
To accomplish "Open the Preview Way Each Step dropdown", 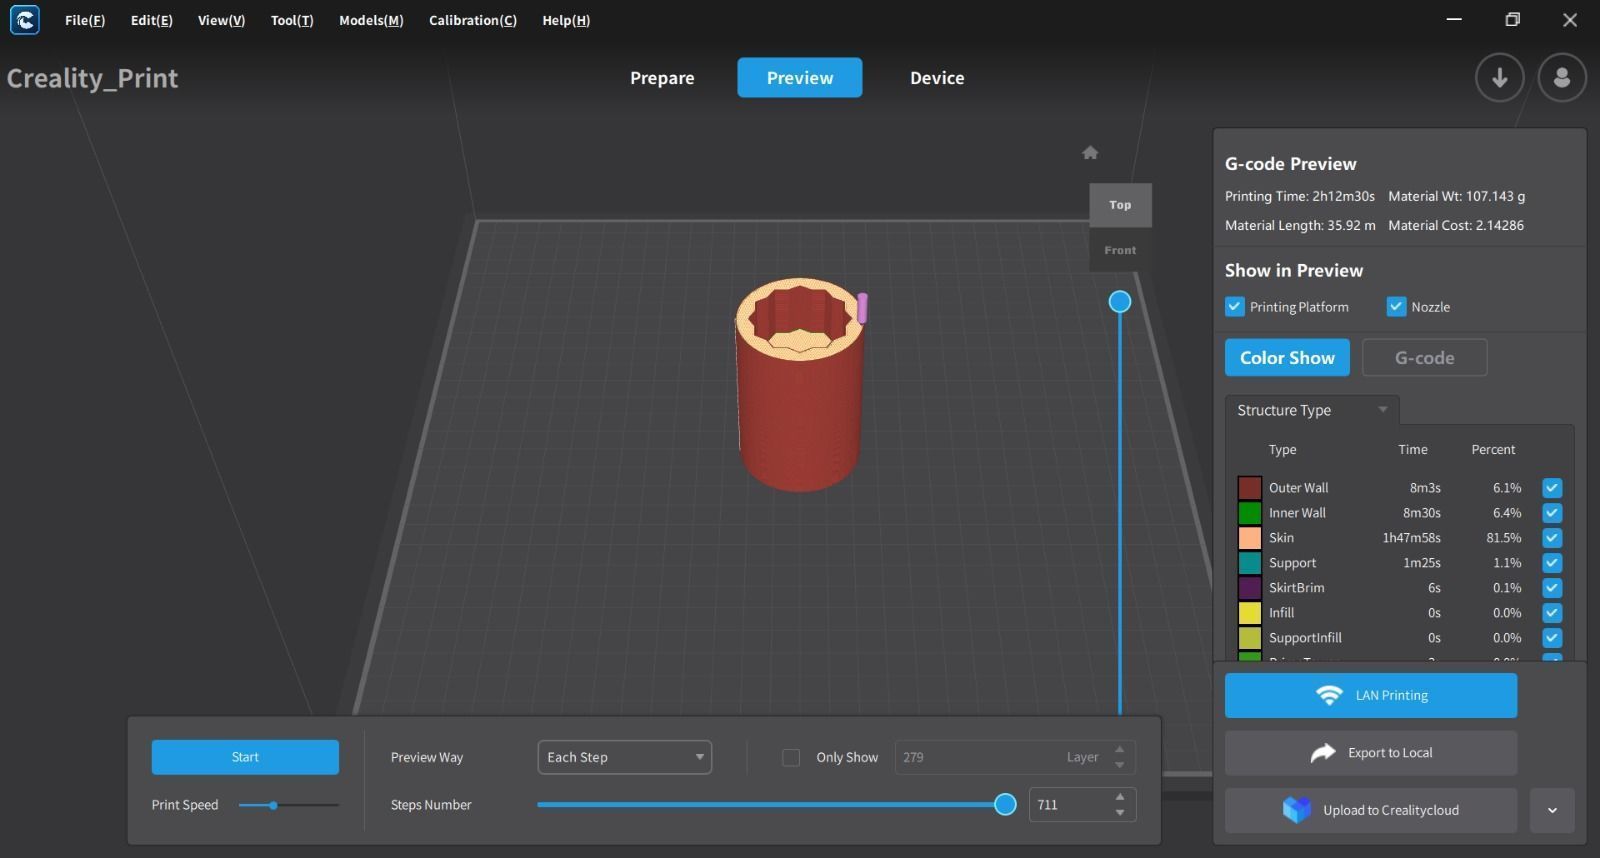I will [x=624, y=757].
